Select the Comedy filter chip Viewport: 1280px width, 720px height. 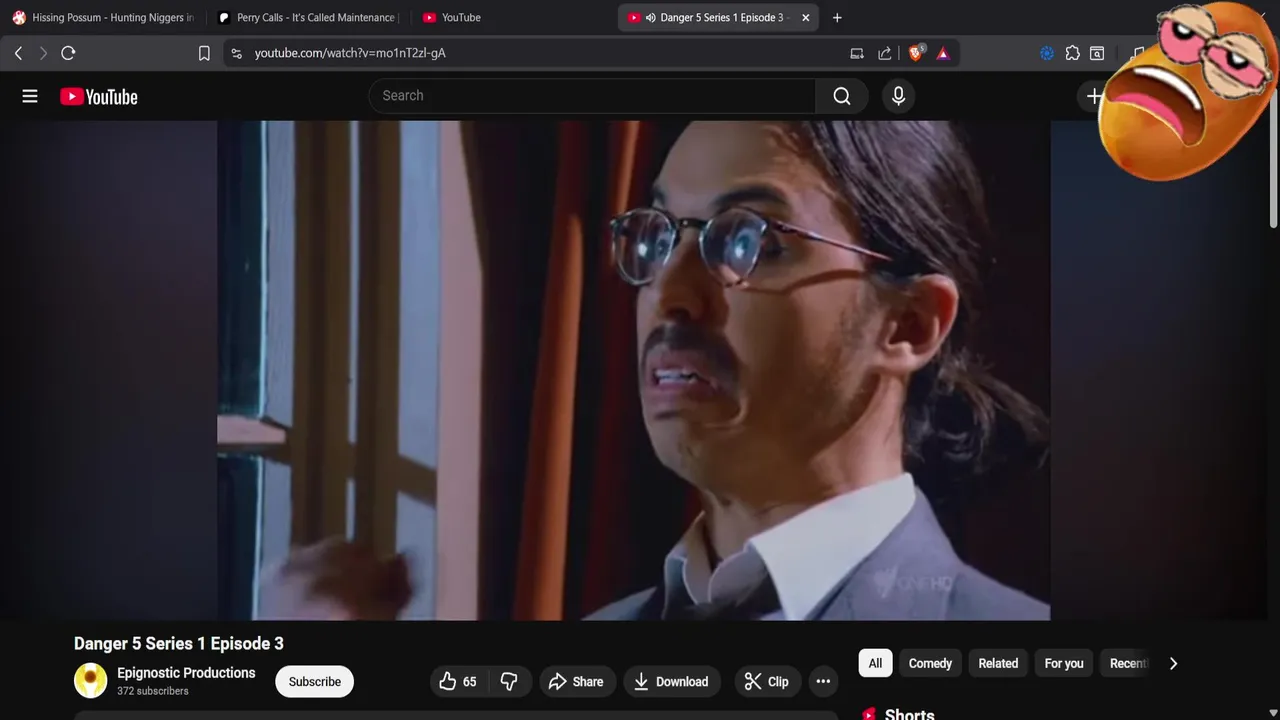930,663
